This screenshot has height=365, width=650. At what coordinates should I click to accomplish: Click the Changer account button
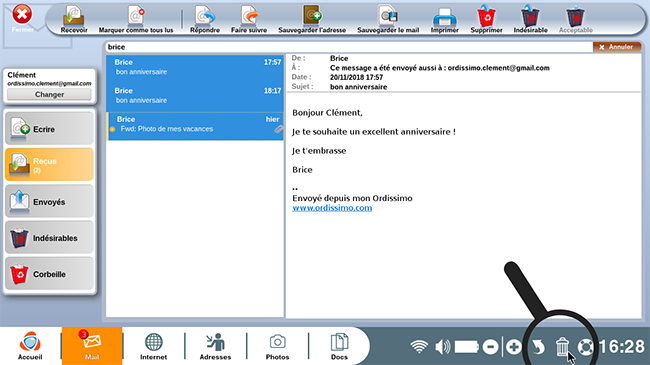(49, 95)
